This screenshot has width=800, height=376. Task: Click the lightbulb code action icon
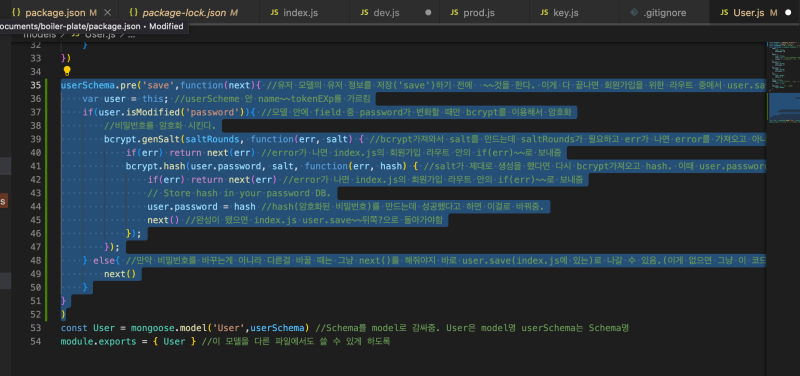click(66, 71)
